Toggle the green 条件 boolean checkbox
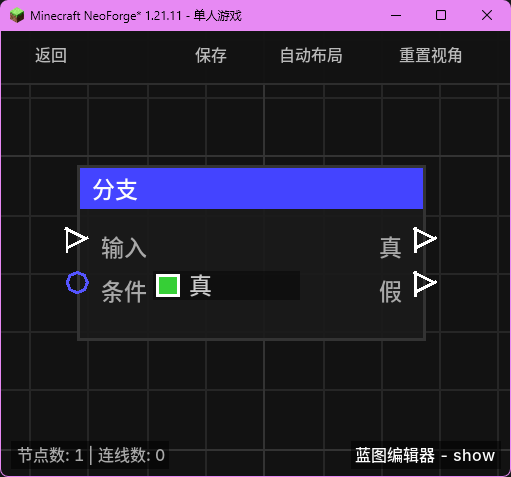This screenshot has width=511, height=477. click(168, 285)
